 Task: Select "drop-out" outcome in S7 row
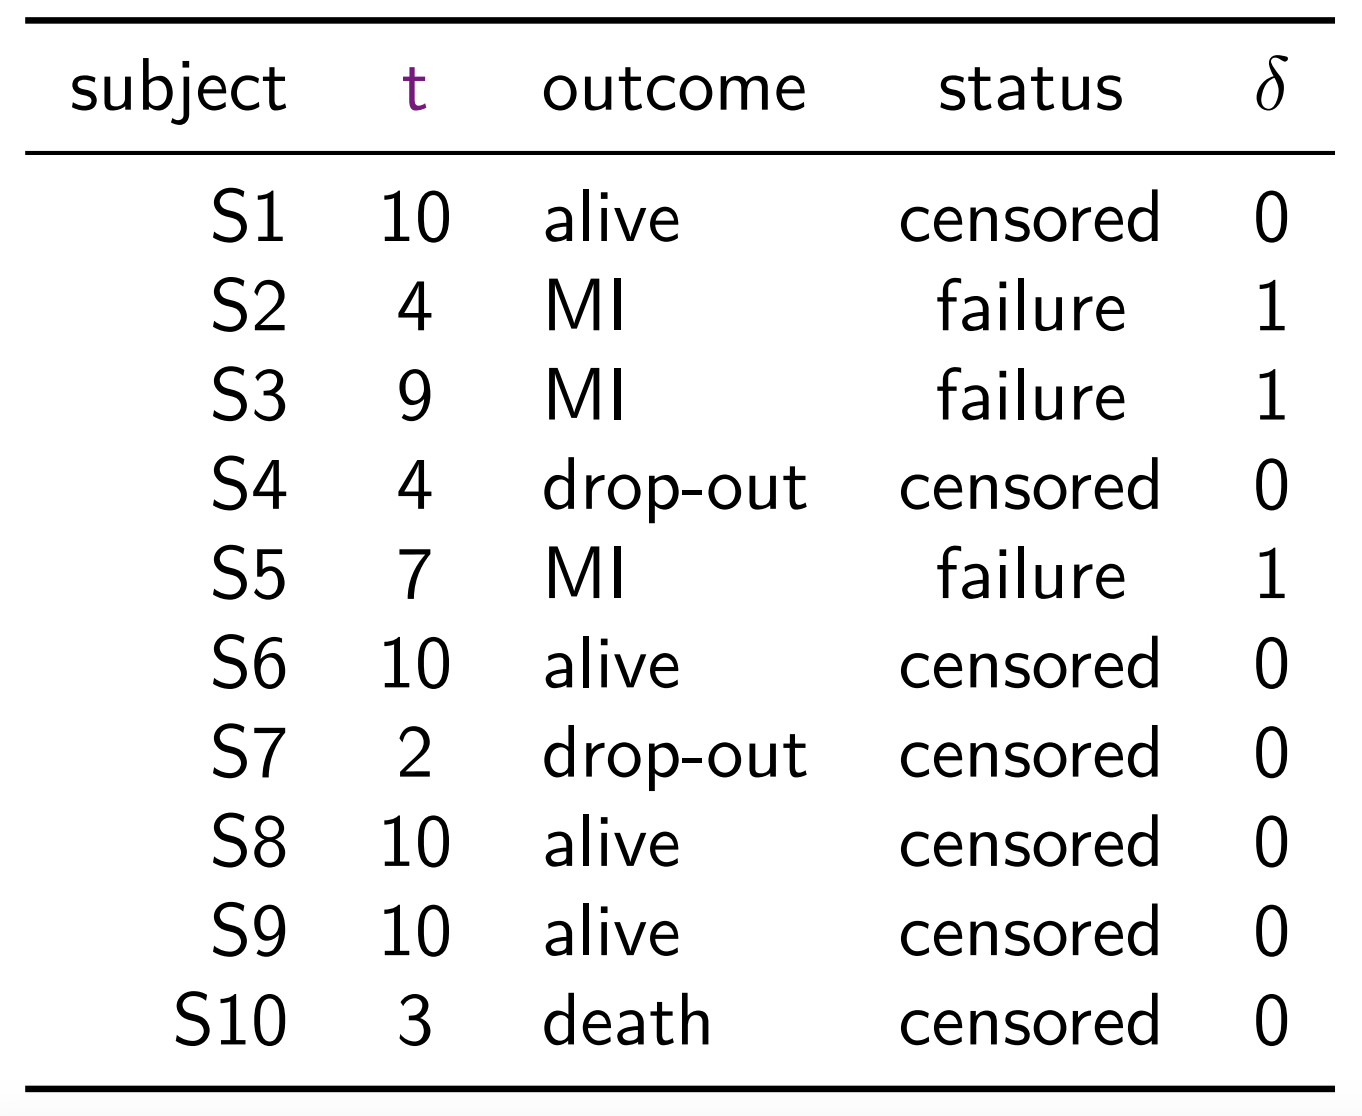click(674, 755)
